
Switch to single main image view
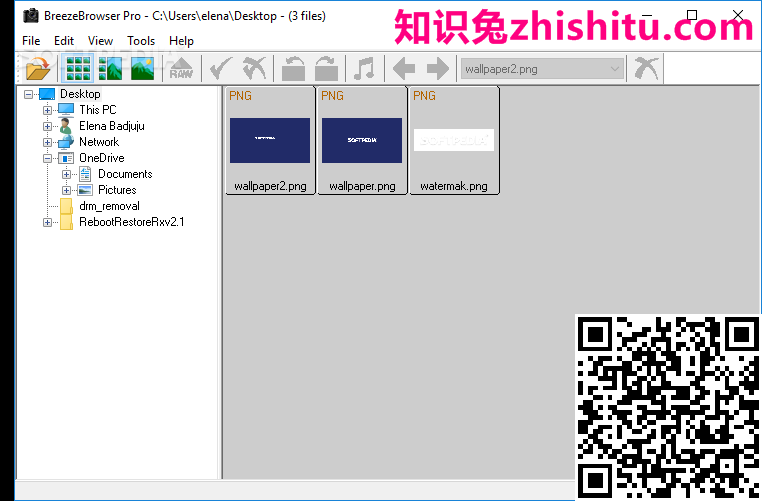pyautogui.click(x=142, y=69)
